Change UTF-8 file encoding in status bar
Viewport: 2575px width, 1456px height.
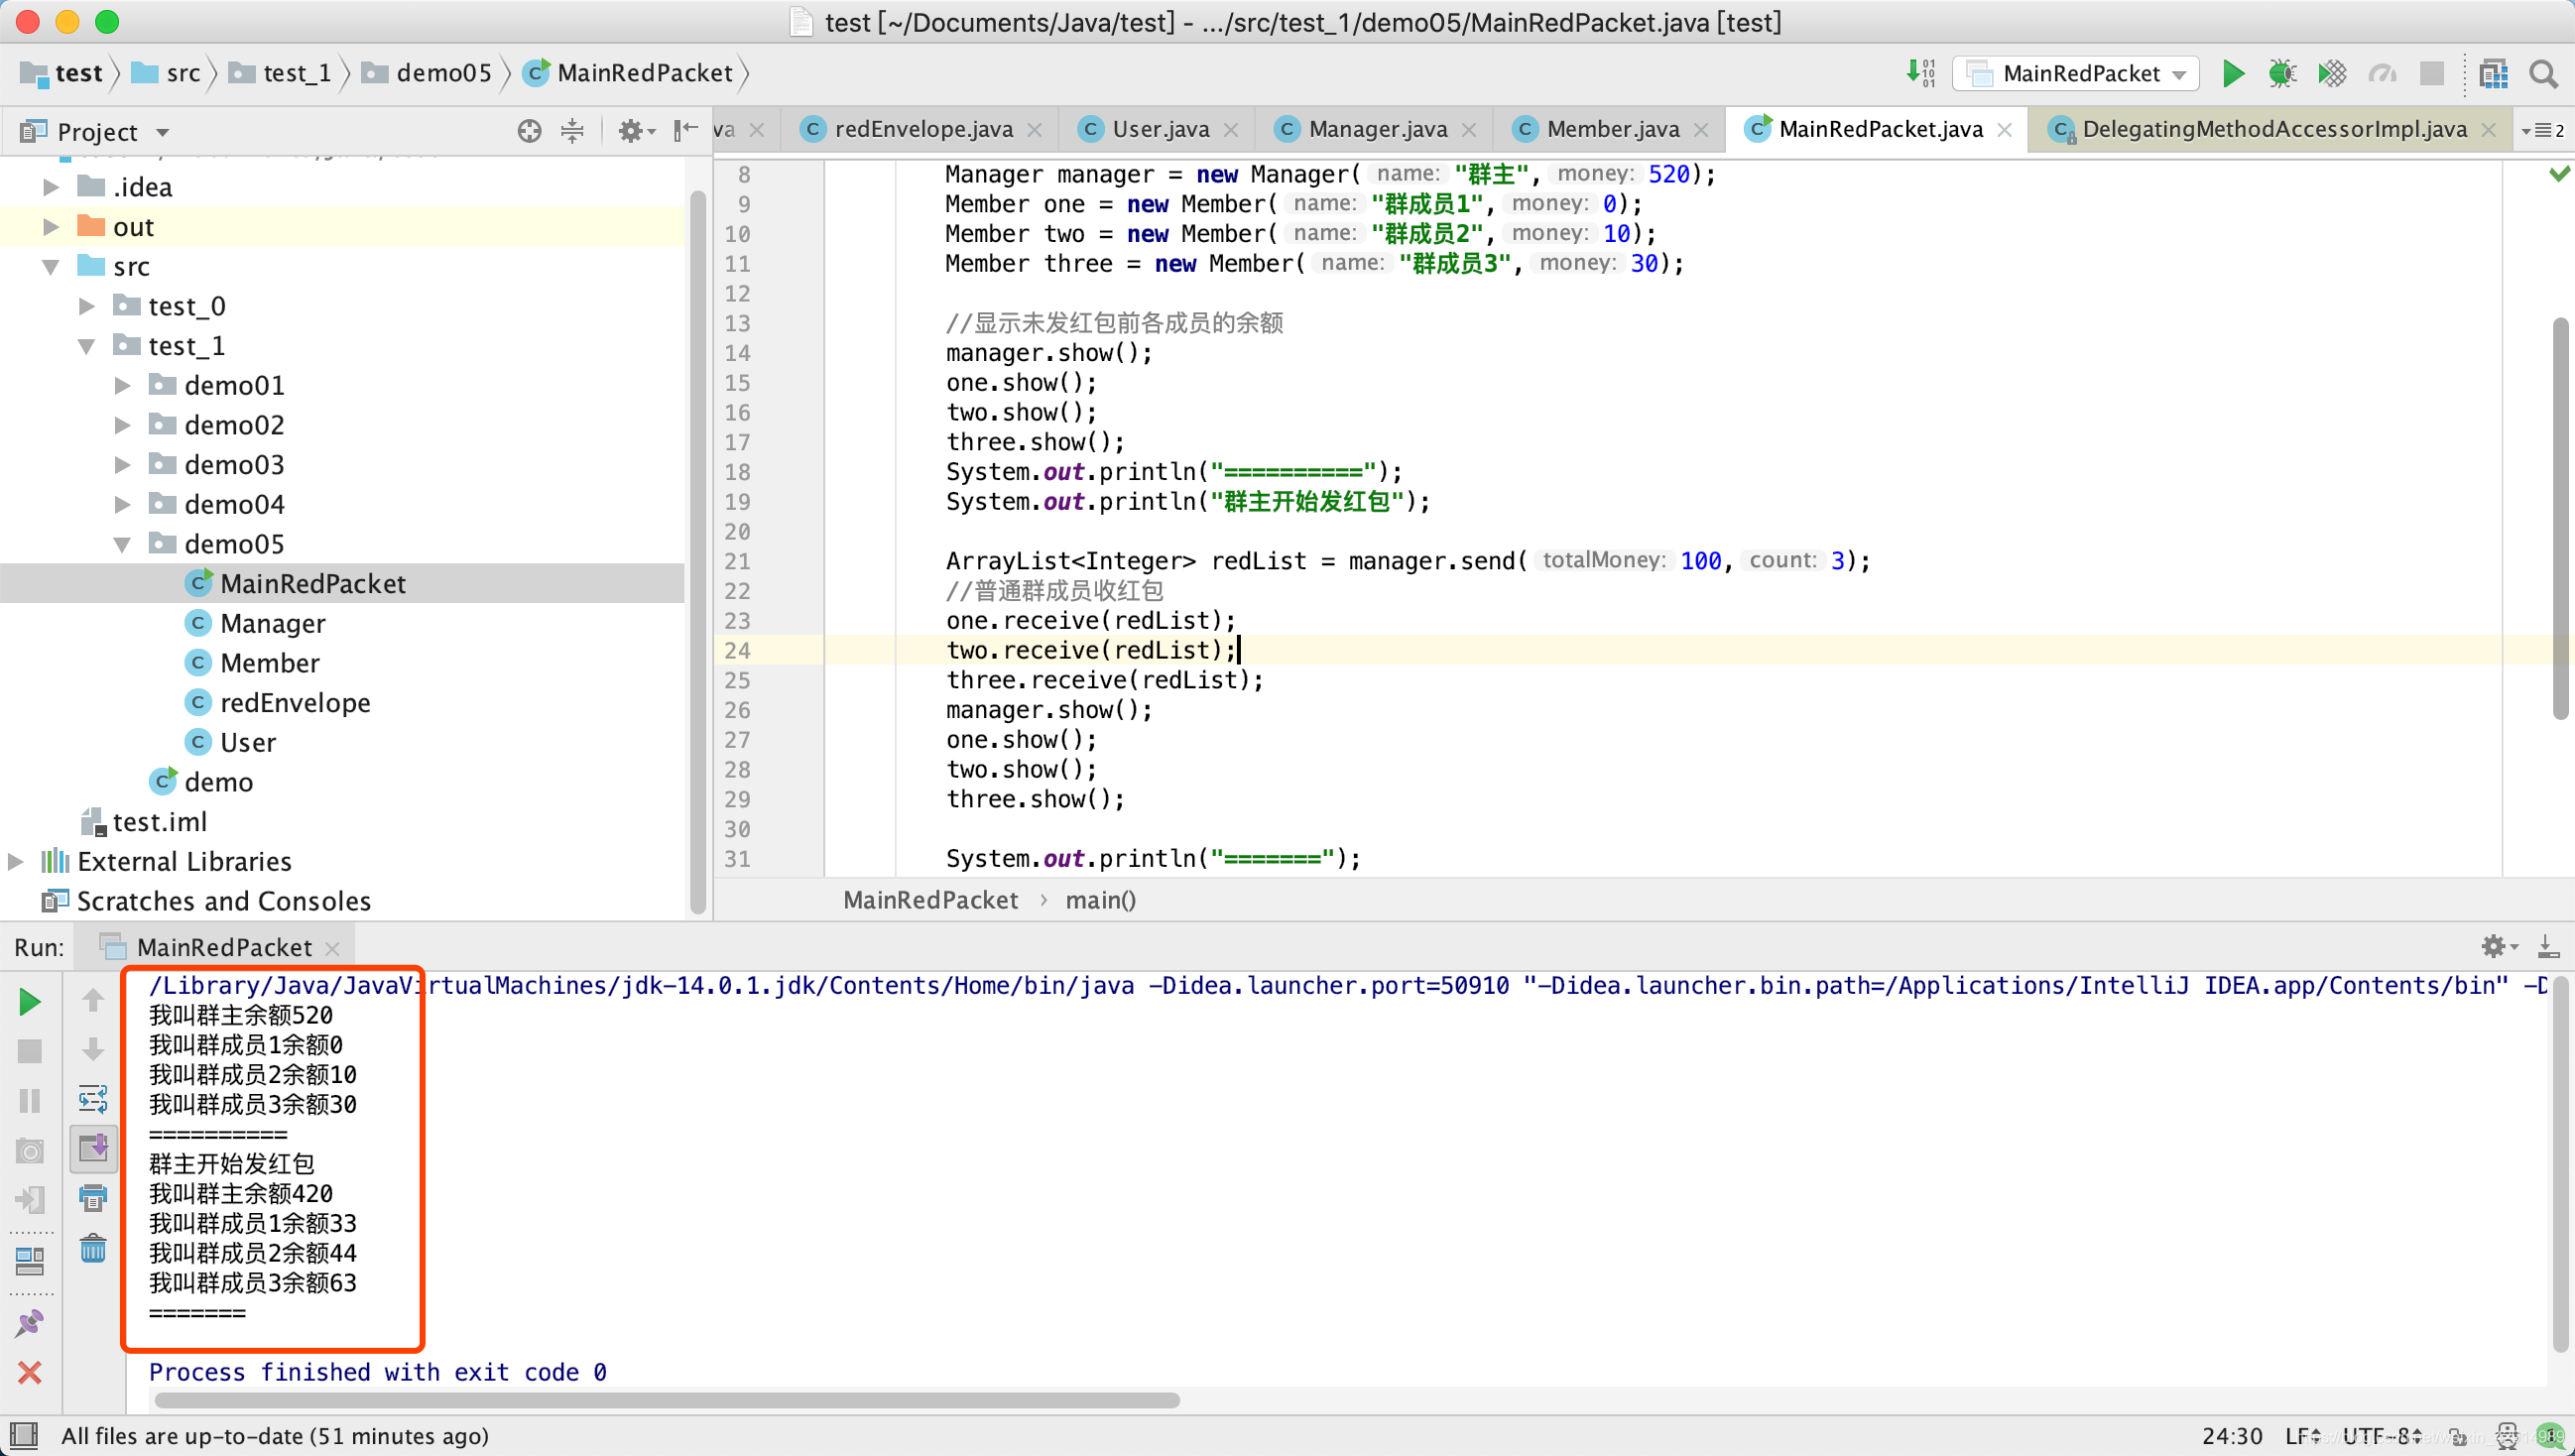(x=2382, y=1436)
